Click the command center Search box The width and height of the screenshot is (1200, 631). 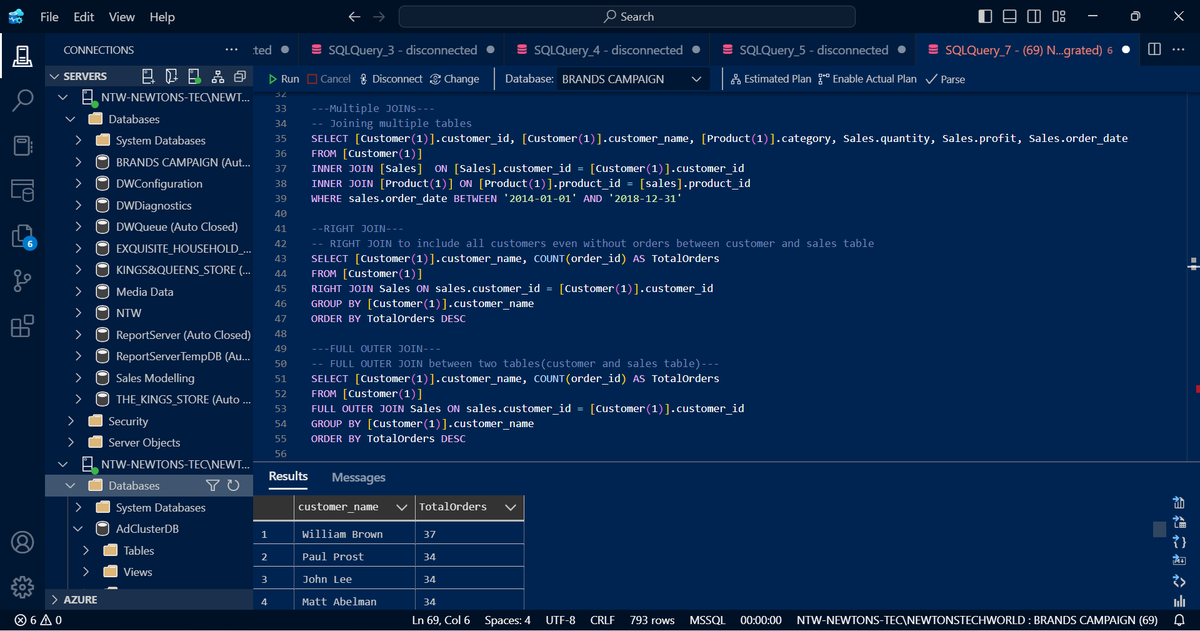point(627,17)
